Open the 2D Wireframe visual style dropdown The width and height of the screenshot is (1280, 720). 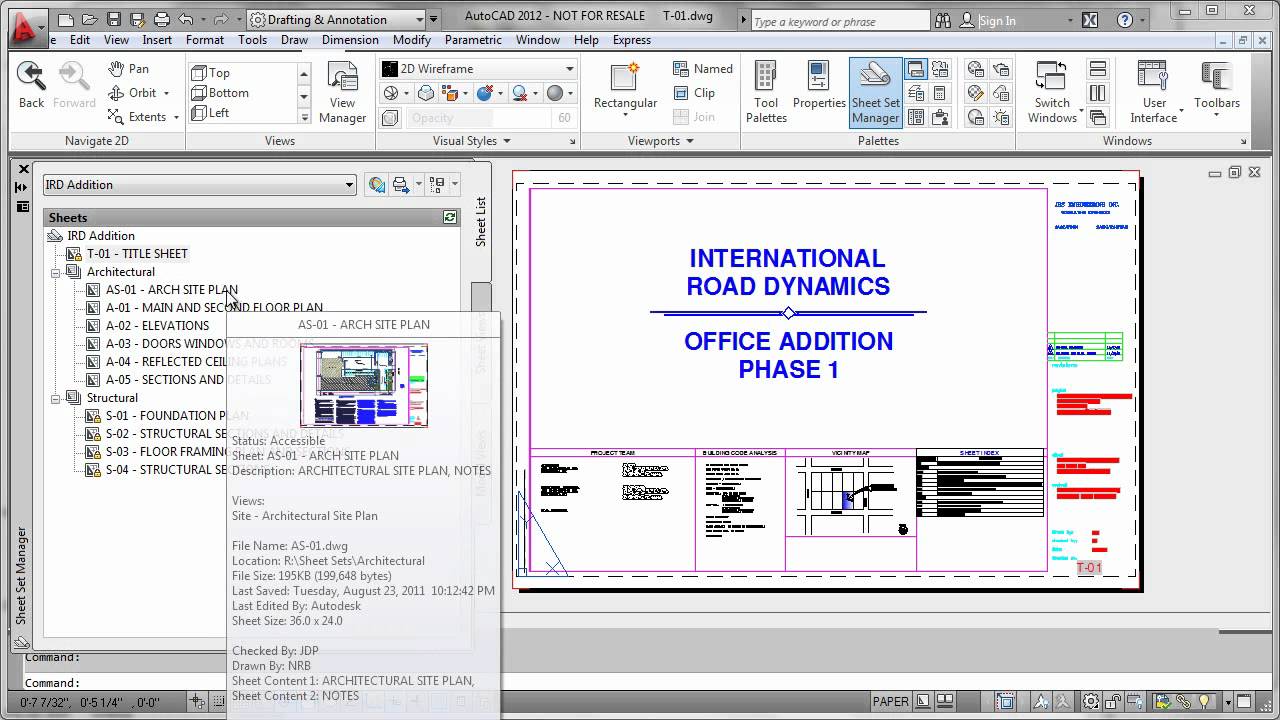478,69
